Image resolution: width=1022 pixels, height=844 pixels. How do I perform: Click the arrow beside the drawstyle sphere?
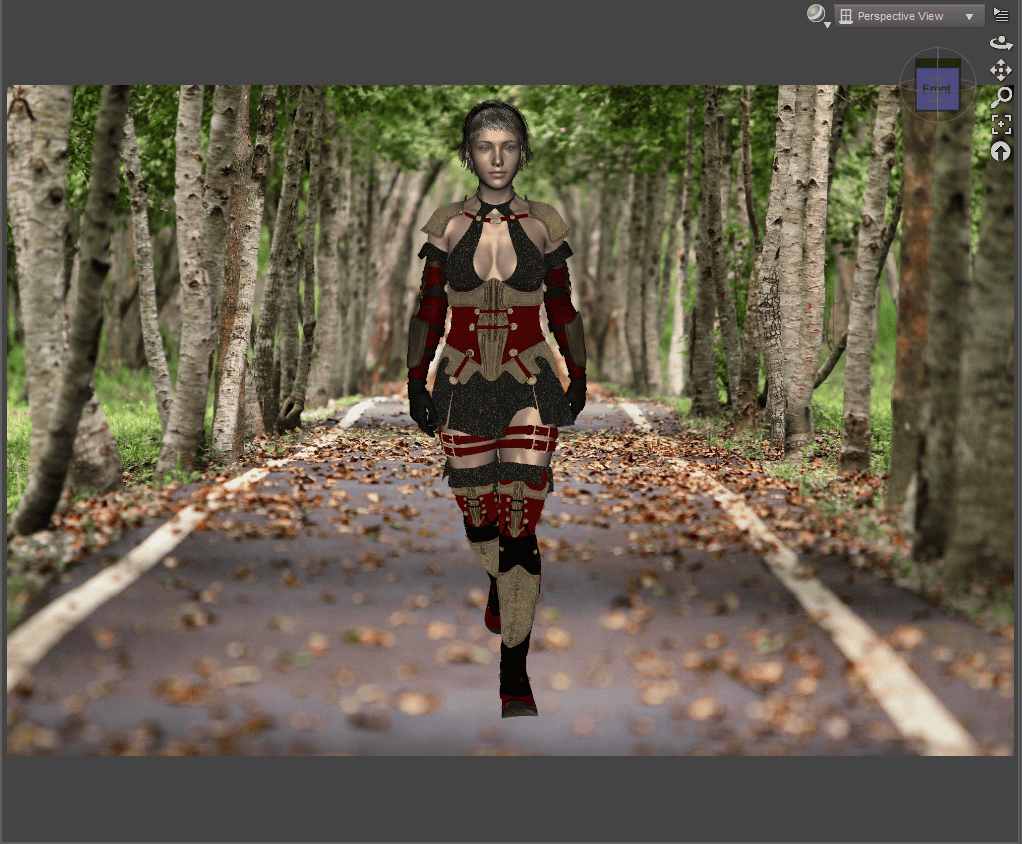[x=826, y=24]
